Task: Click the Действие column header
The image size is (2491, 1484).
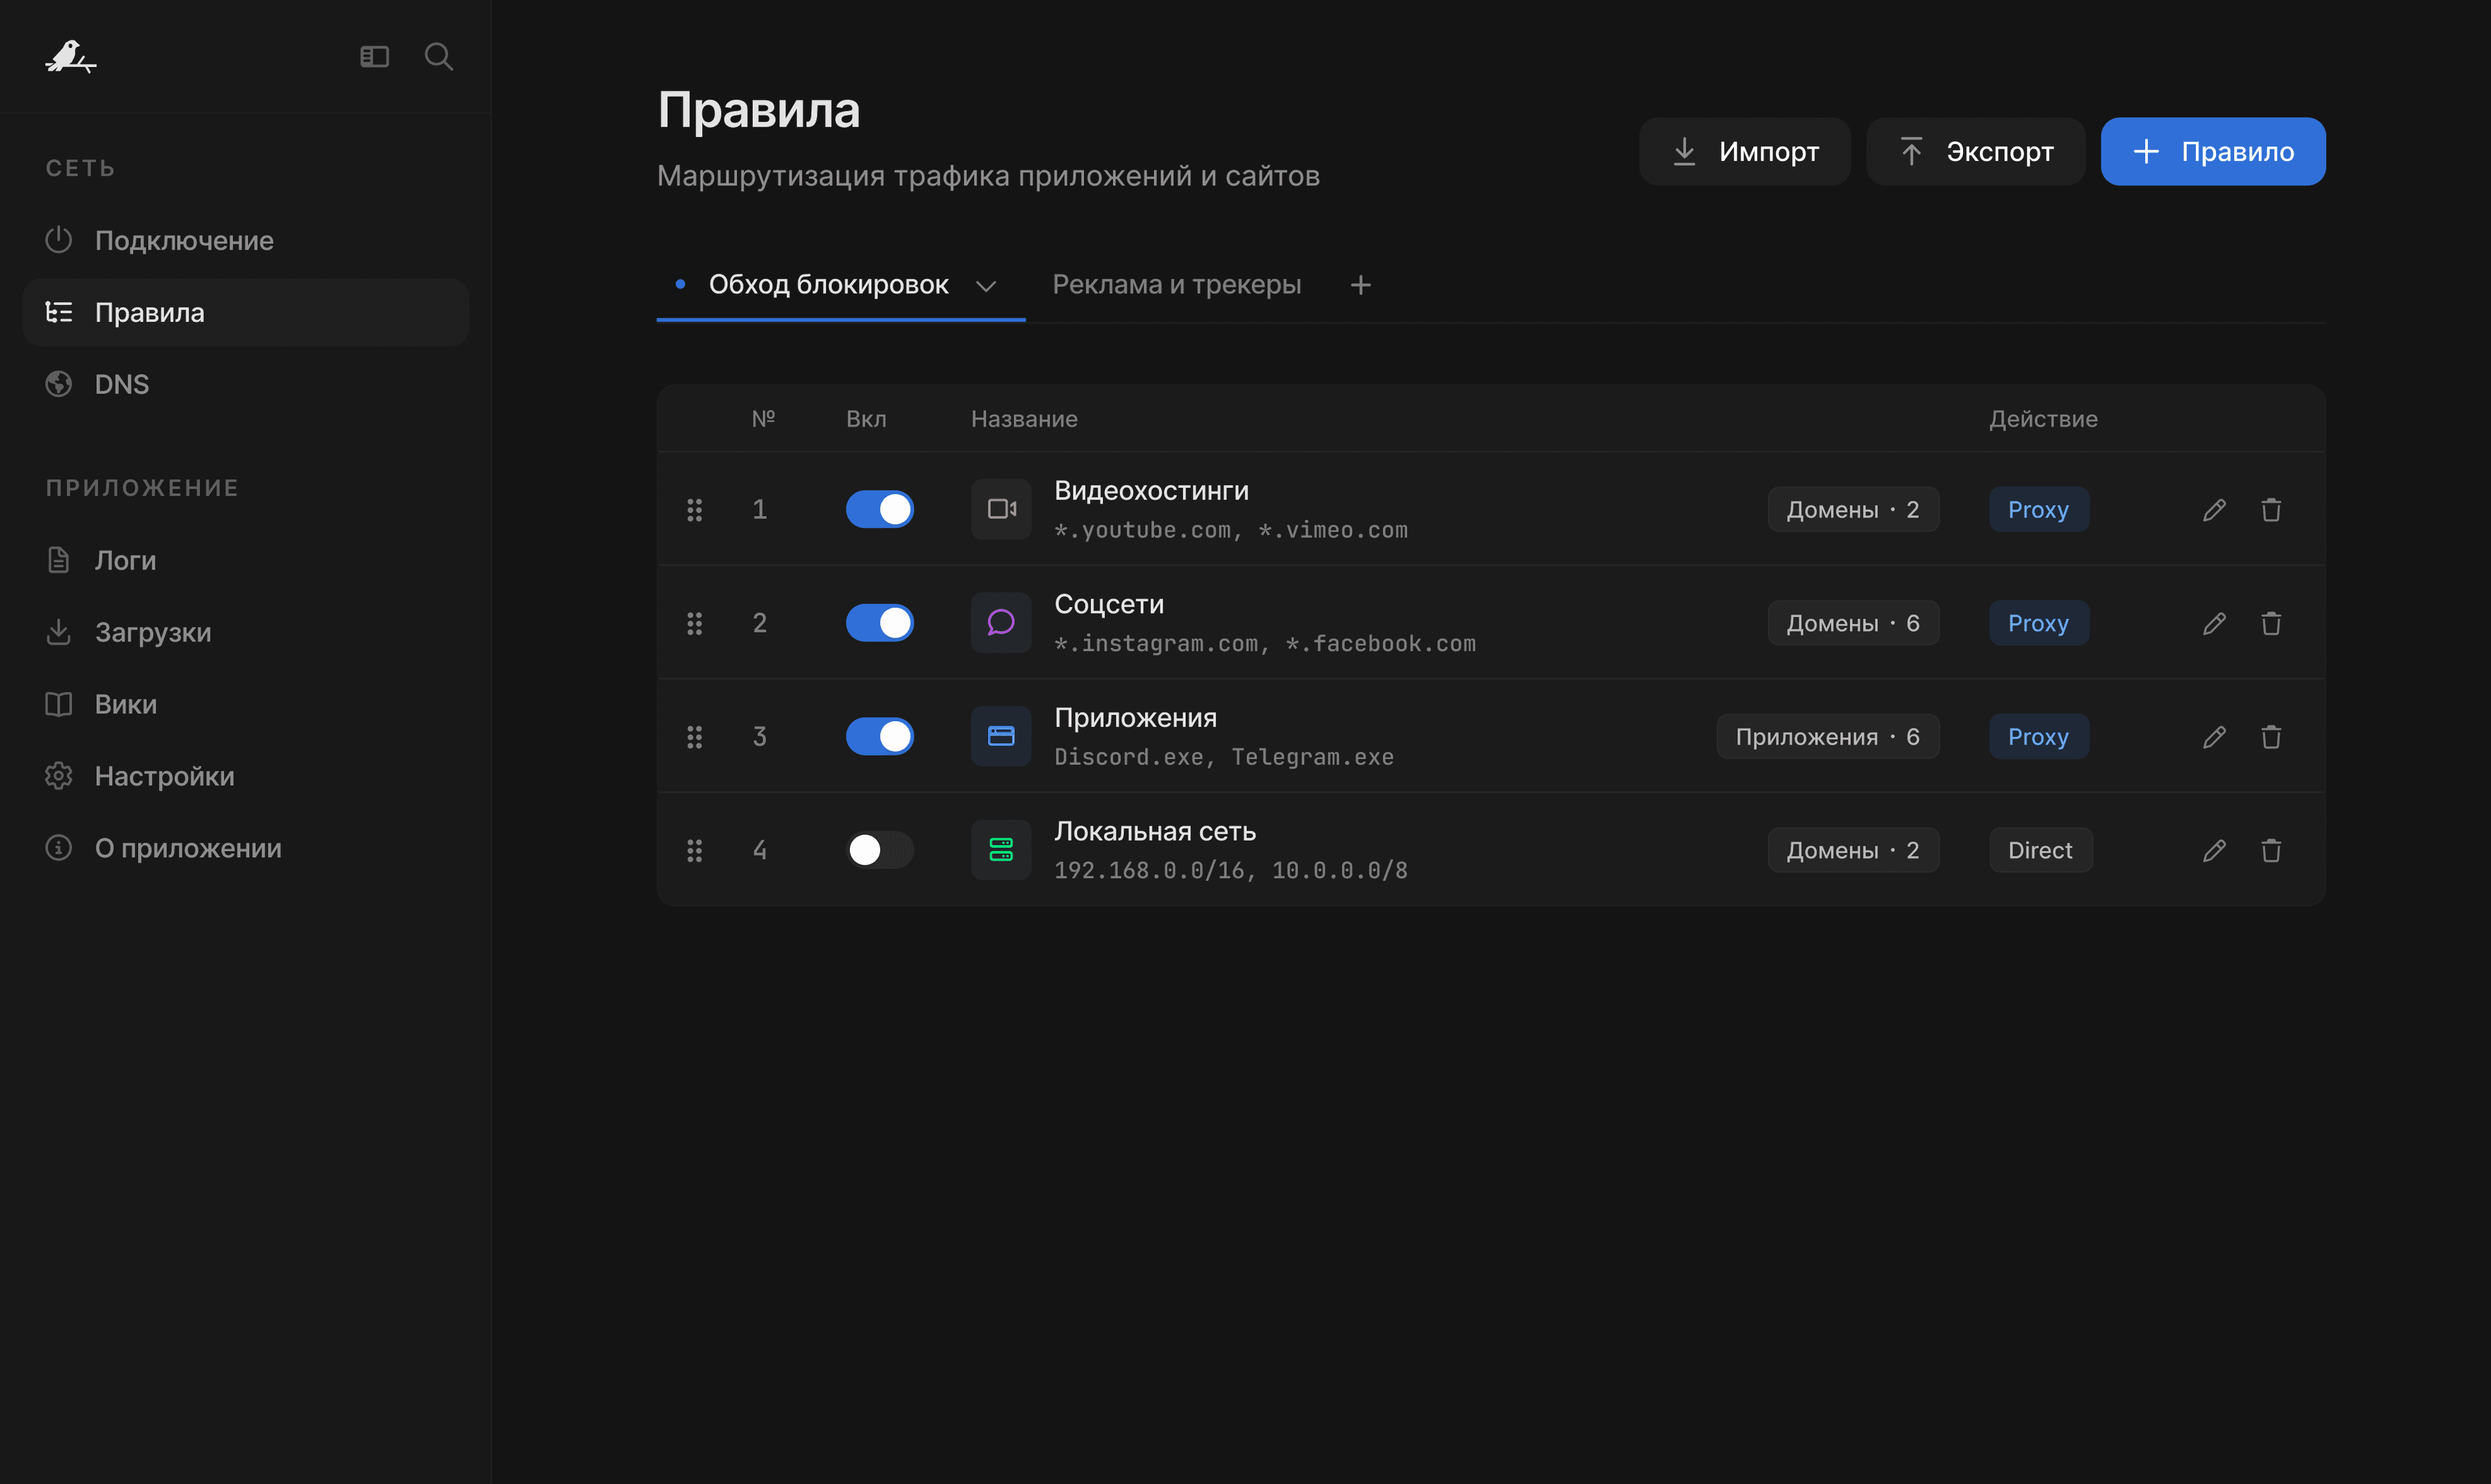Action: (2043, 419)
